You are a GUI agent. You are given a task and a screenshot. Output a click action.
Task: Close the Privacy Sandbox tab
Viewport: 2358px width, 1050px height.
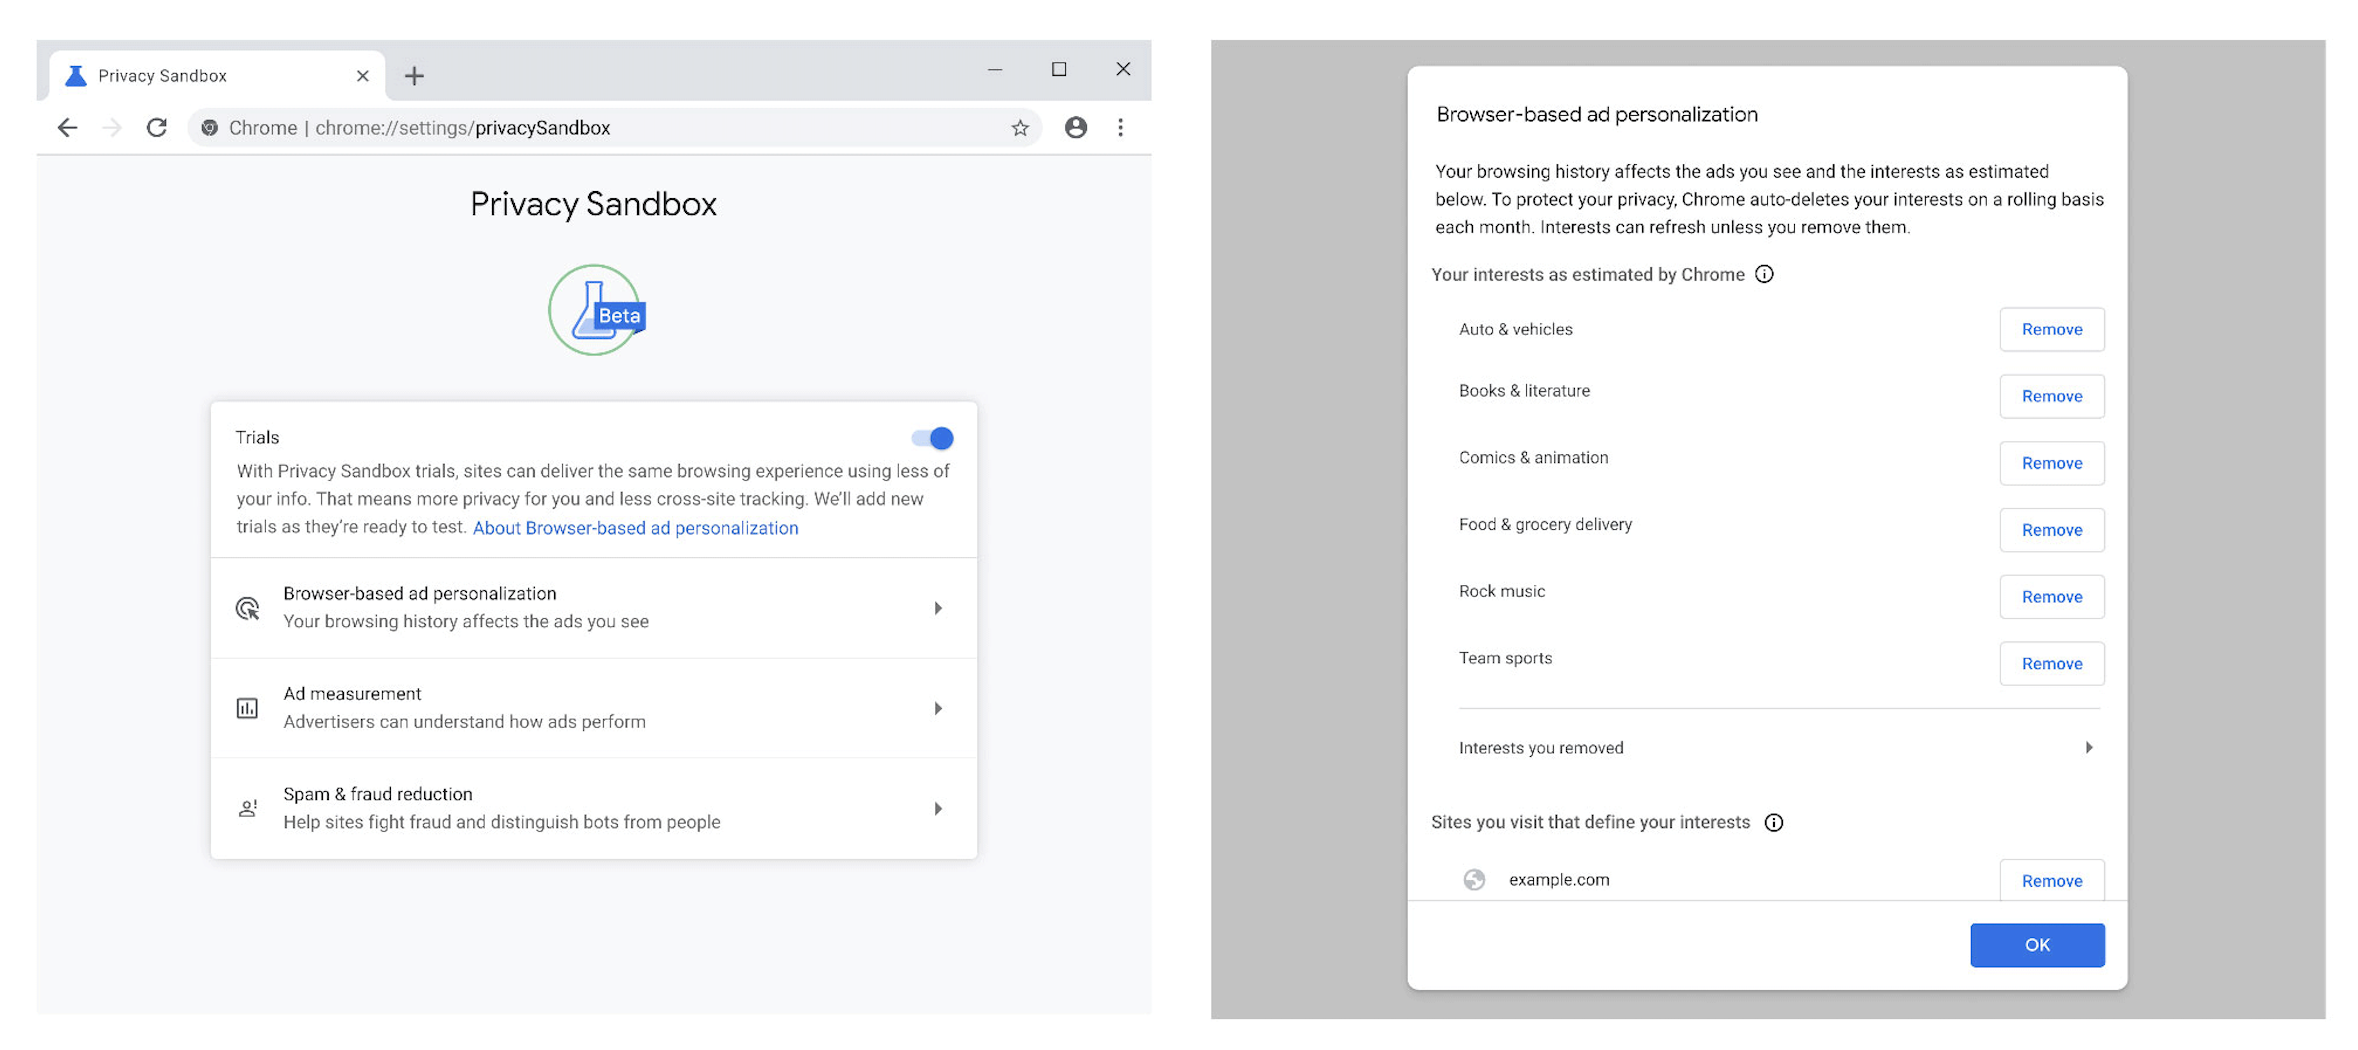362,76
